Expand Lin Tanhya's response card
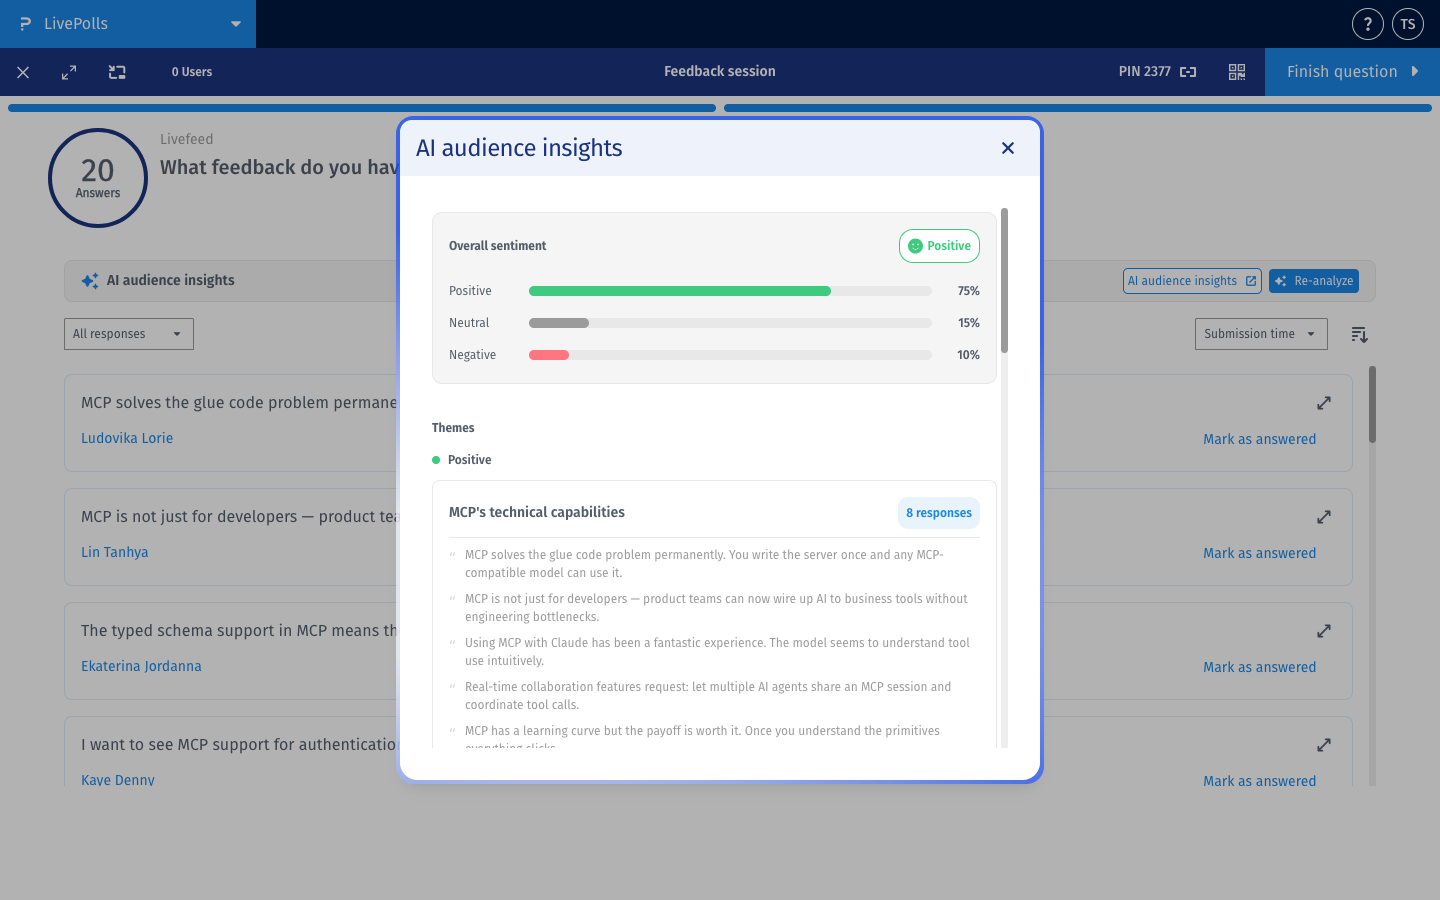1440x900 pixels. [x=1324, y=517]
